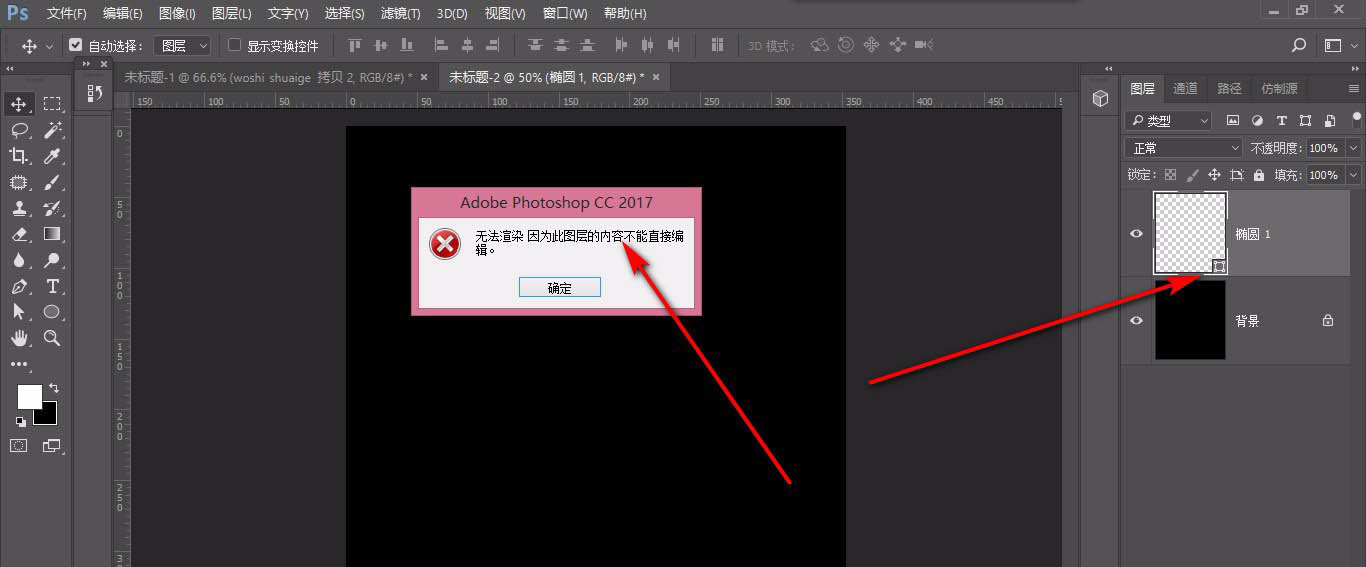Open the Move tool preset picker arrow
1366x567 pixels.
(49, 46)
